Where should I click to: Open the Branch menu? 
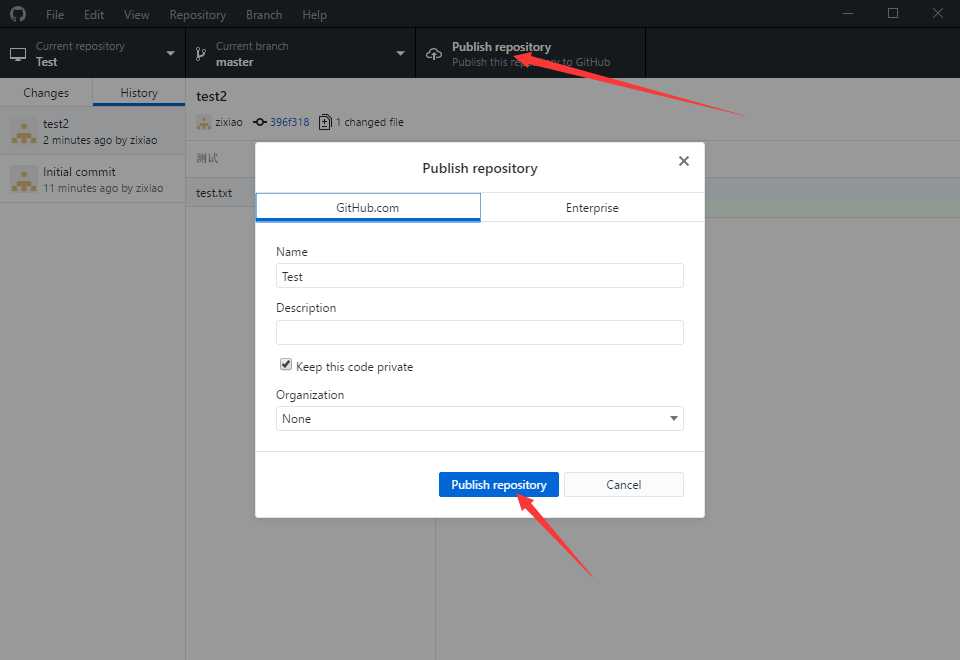264,15
